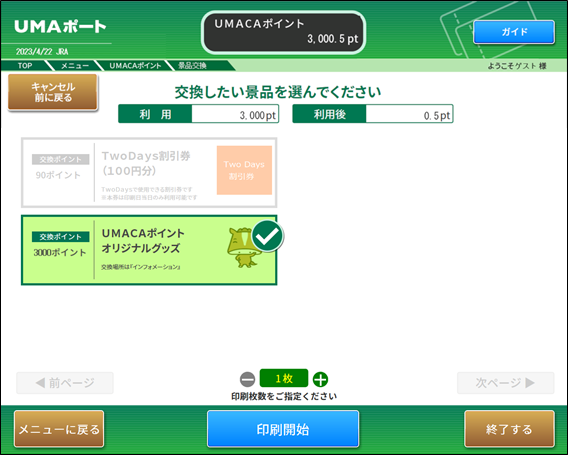Go to the next page with 次ページ
This screenshot has width=568, height=455.
[x=505, y=383]
